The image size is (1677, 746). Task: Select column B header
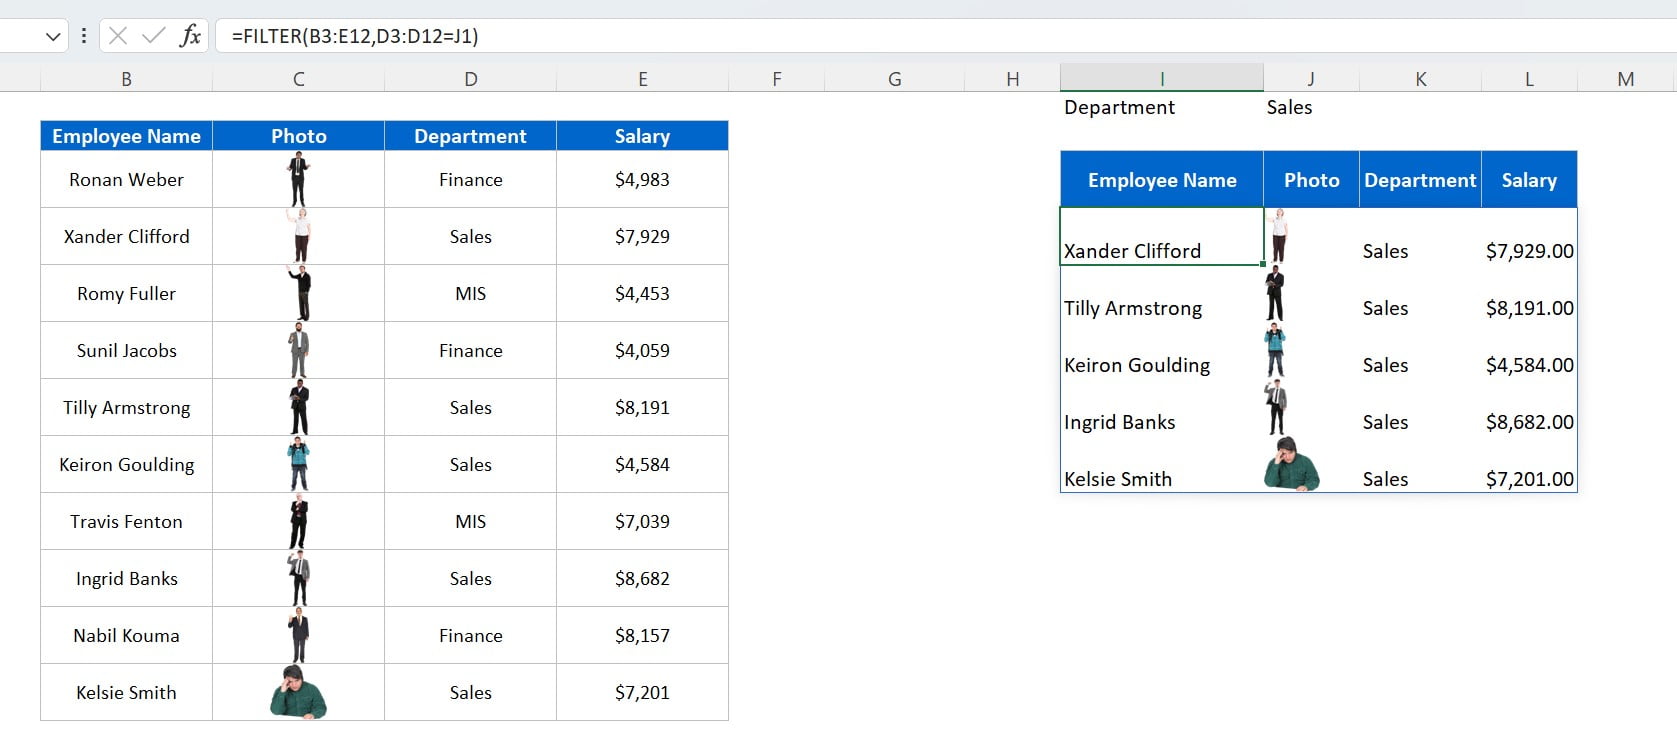pos(126,79)
